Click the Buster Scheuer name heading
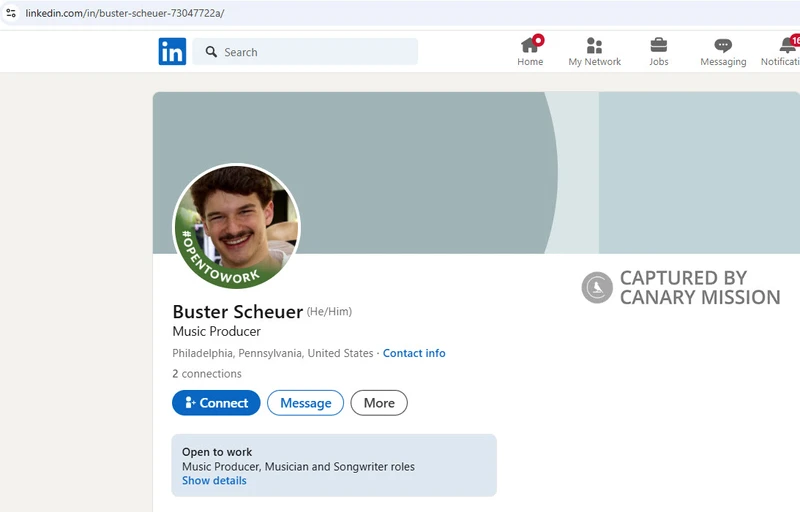Image resolution: width=800 pixels, height=512 pixels. point(238,311)
